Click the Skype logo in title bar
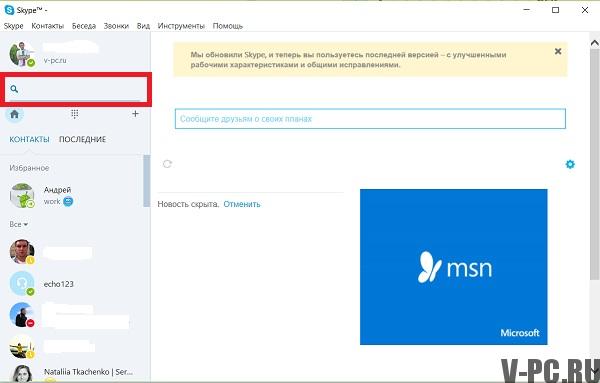Viewport: 600px width, 383px height. pyautogui.click(x=9, y=10)
